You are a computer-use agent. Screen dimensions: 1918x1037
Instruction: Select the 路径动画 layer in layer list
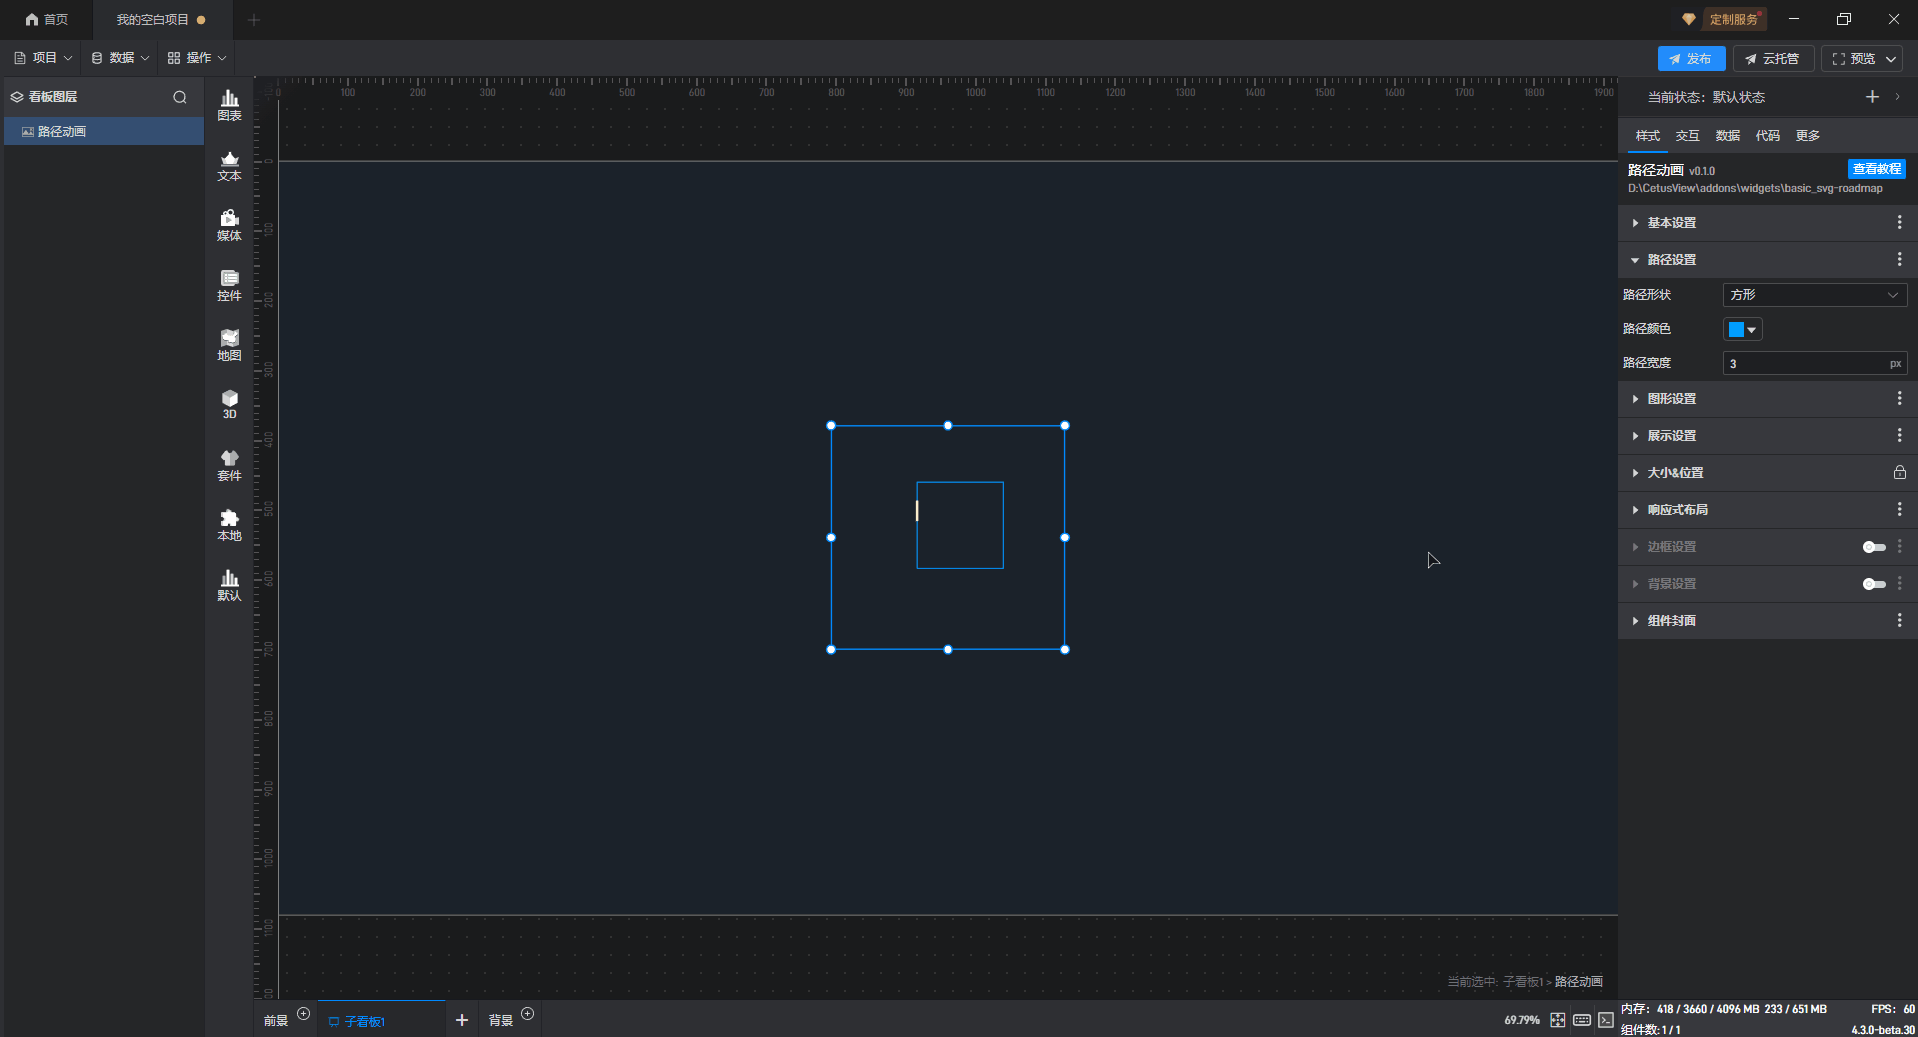(x=104, y=131)
